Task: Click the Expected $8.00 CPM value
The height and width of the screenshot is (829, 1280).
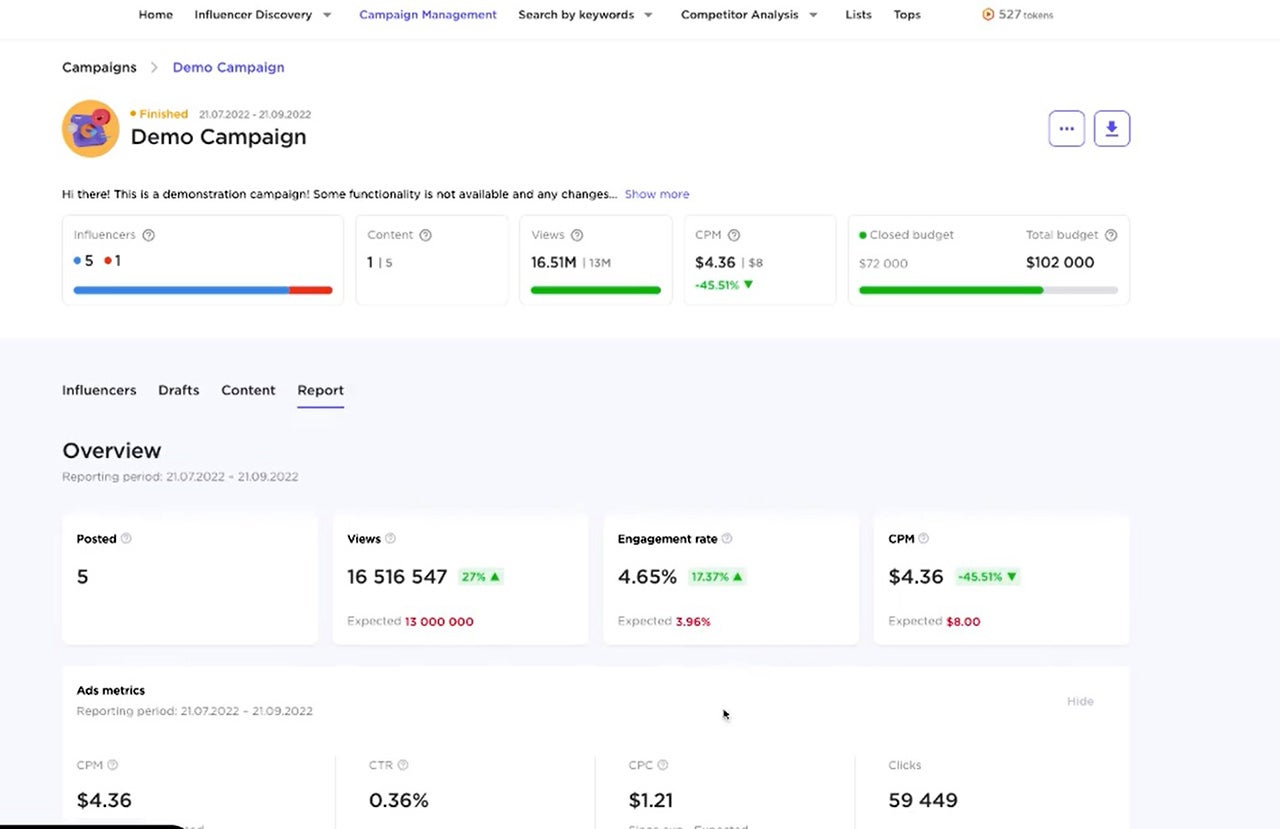Action: pyautogui.click(x=963, y=621)
